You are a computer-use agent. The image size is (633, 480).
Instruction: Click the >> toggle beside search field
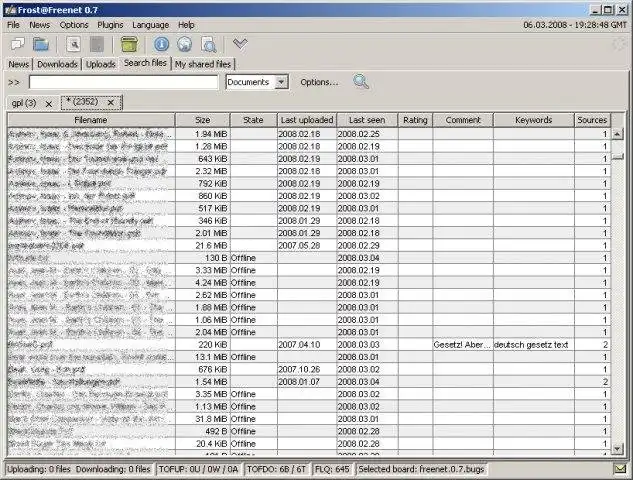[14, 82]
